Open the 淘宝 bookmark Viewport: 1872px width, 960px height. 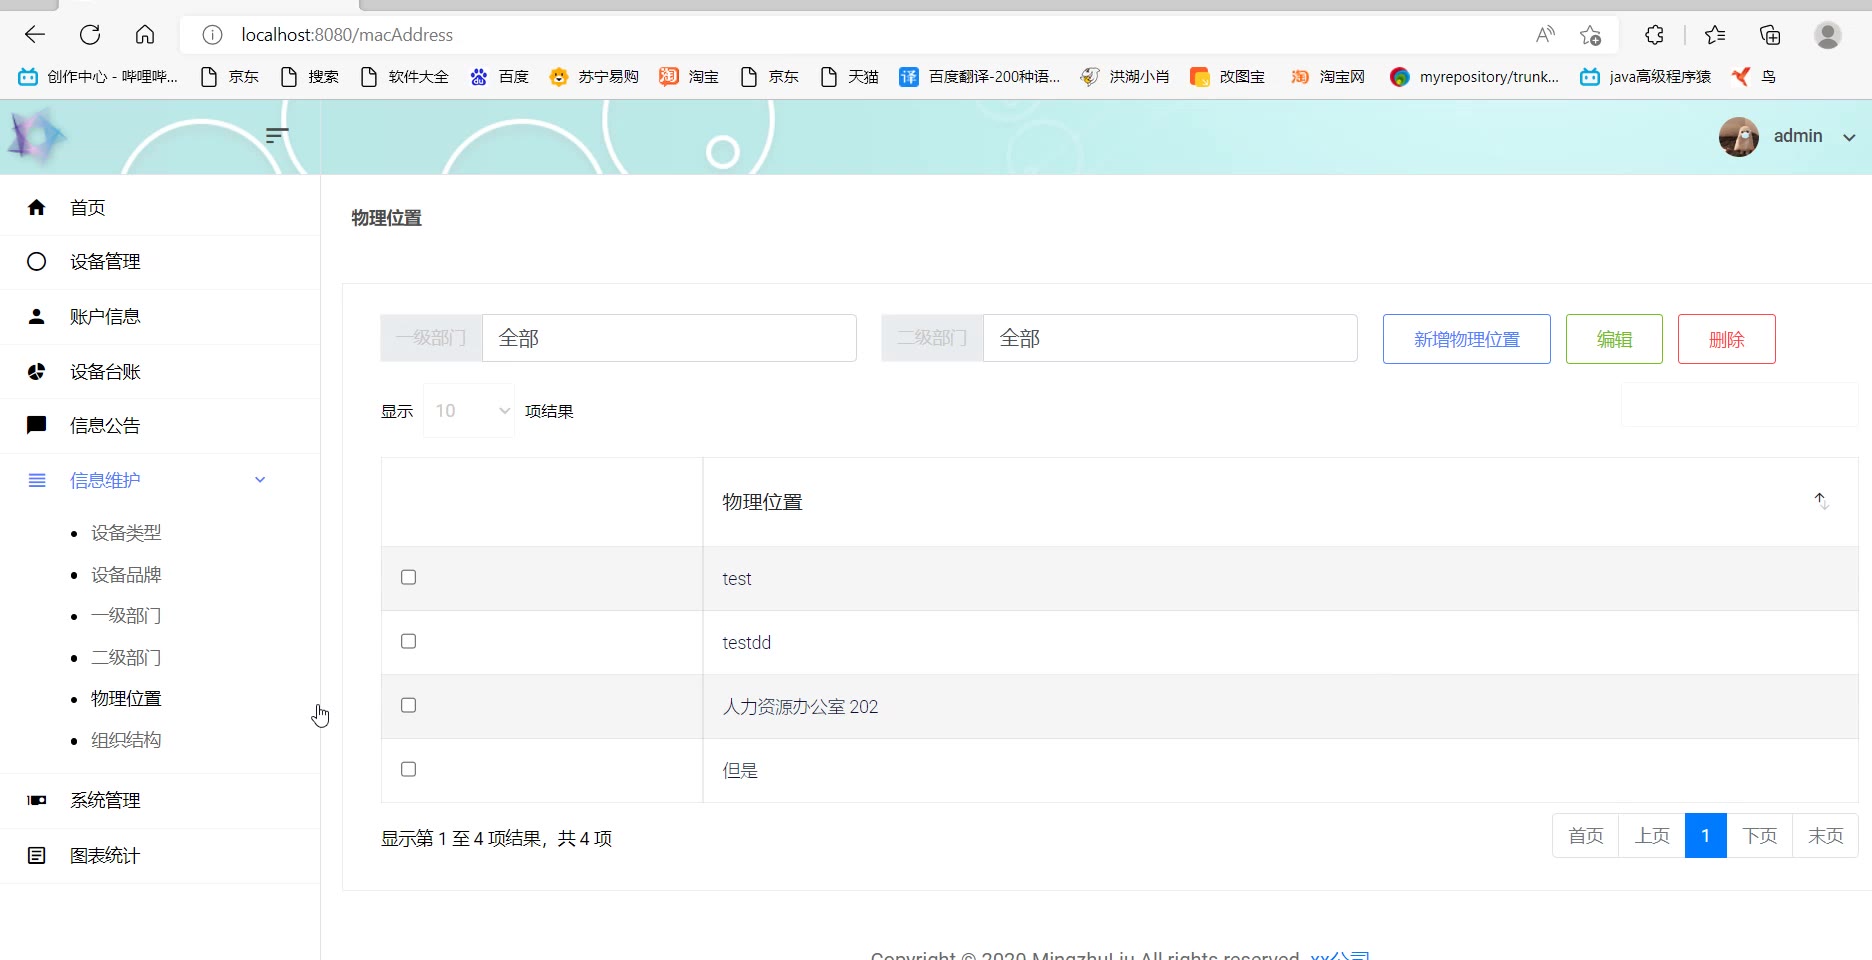pos(689,77)
